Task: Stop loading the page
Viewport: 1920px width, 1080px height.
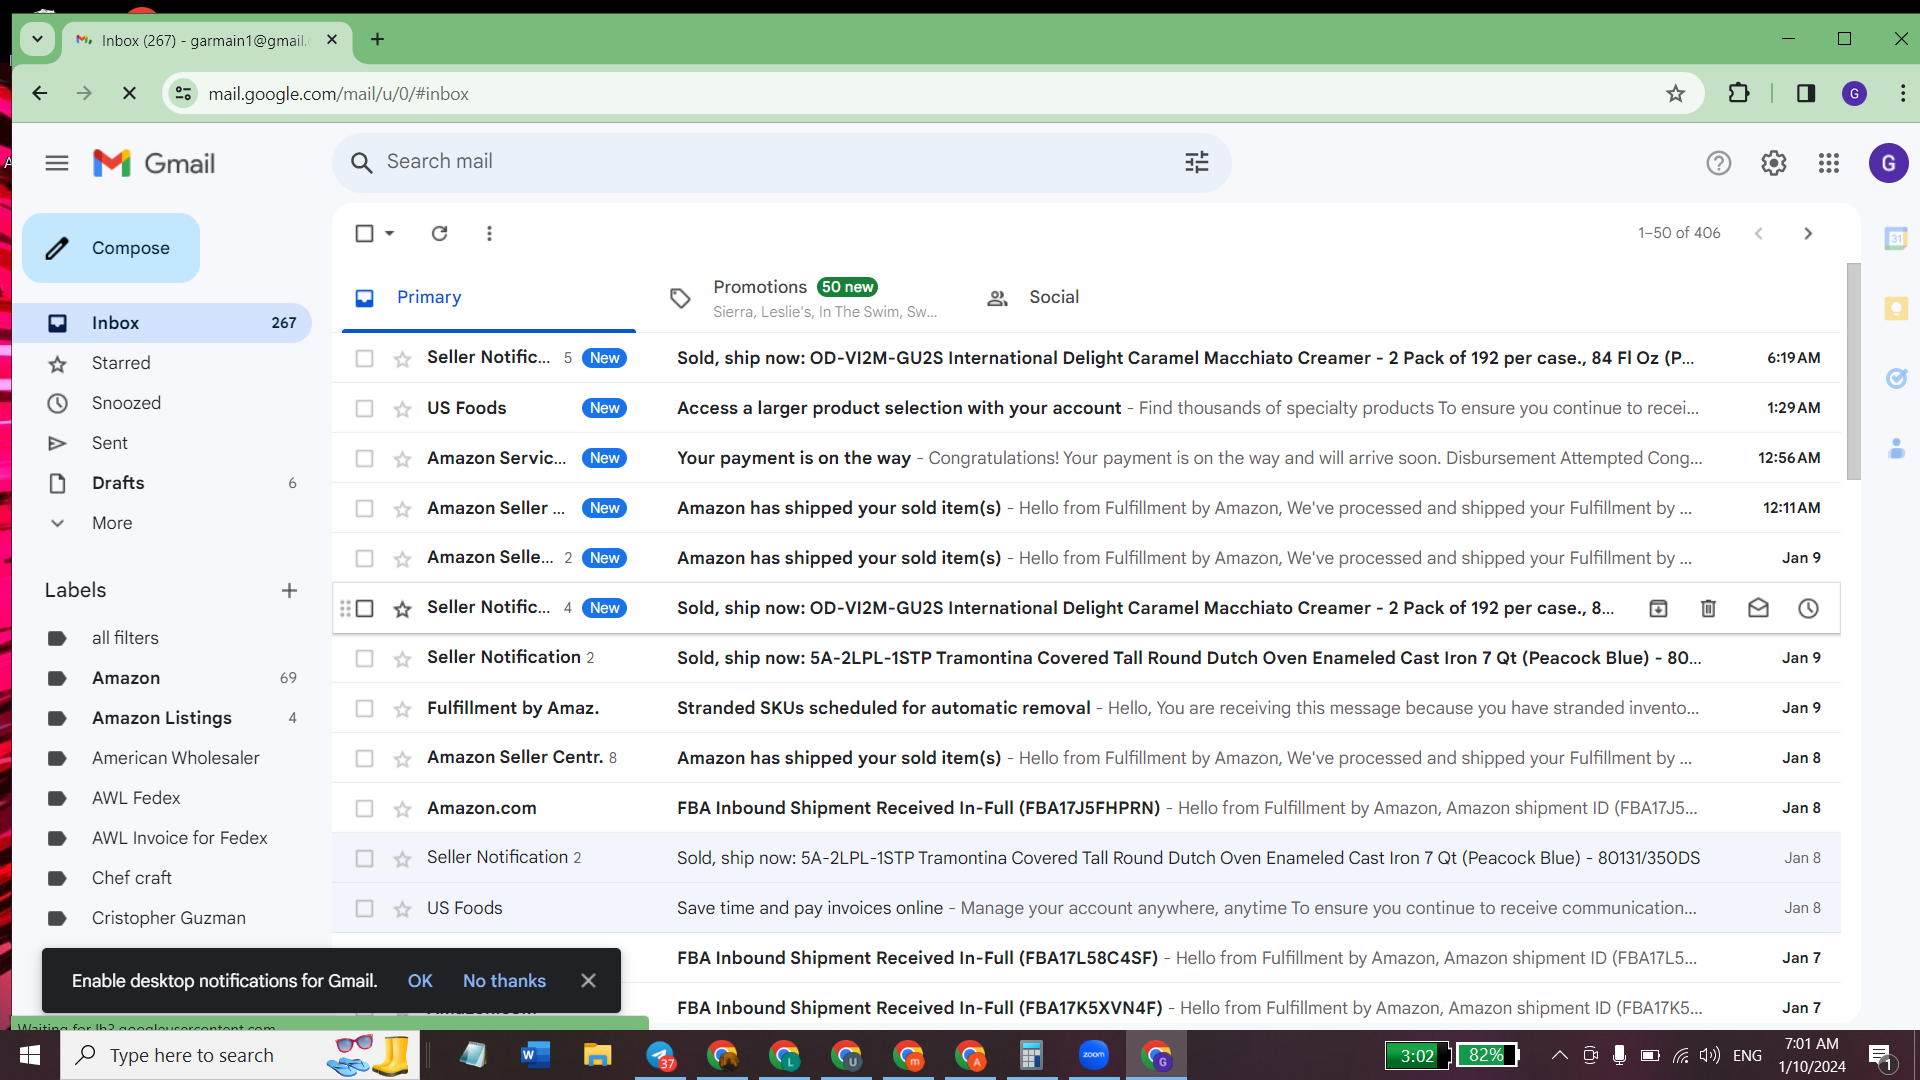Action: point(129,93)
